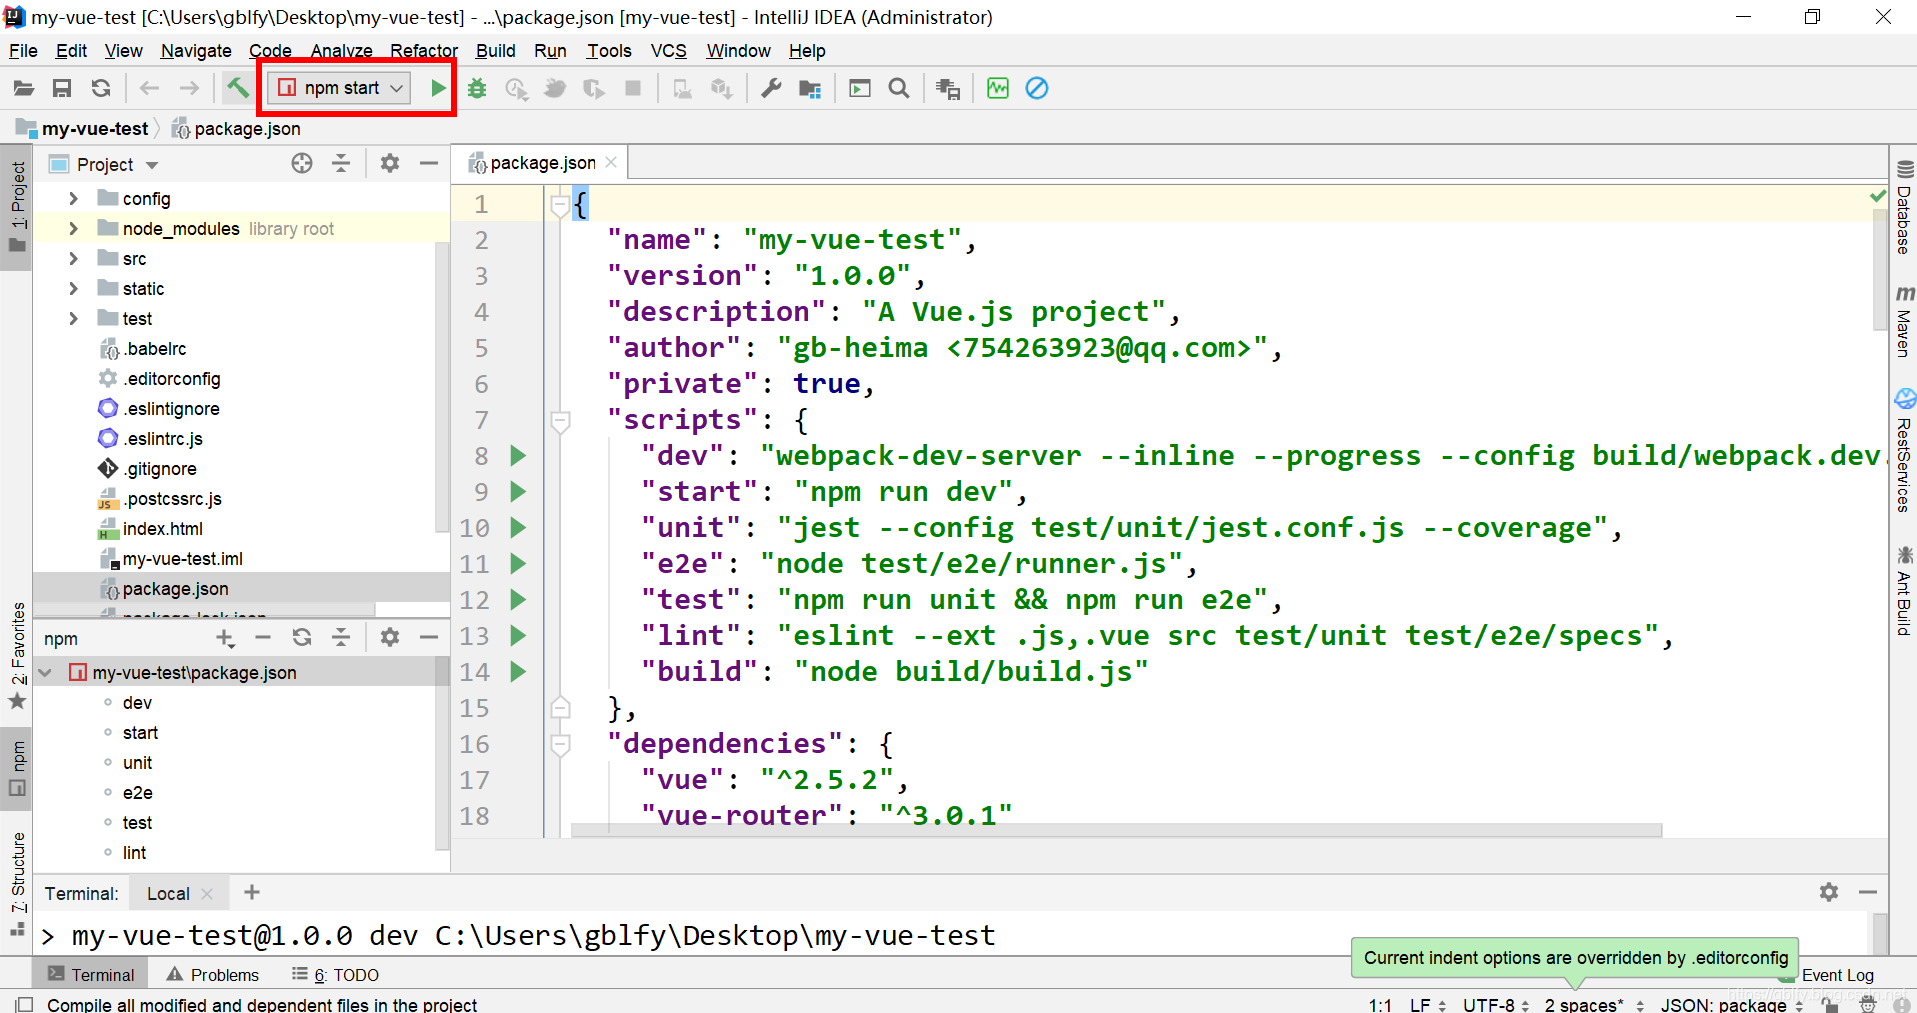
Task: Toggle the Ant Build tool window button
Action: 1904,590
